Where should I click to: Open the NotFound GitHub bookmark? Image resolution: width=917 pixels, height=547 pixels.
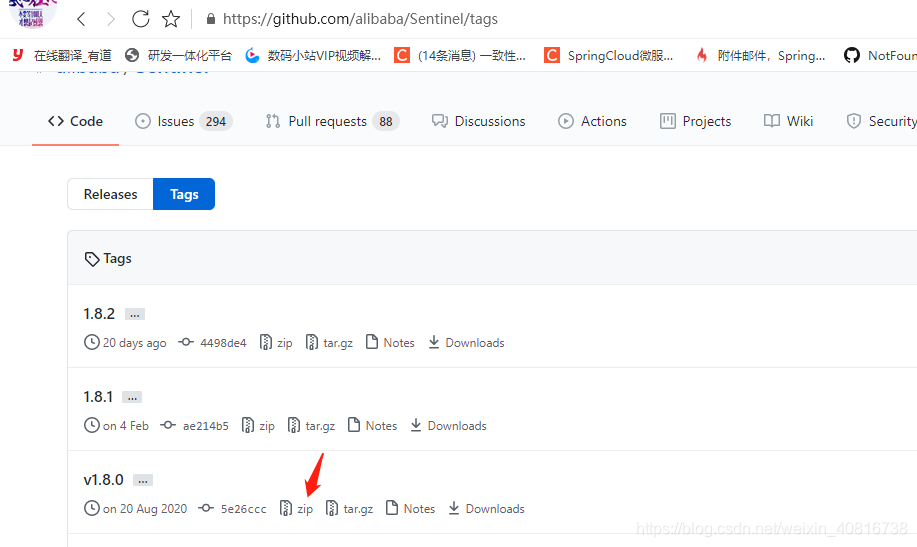tap(880, 56)
